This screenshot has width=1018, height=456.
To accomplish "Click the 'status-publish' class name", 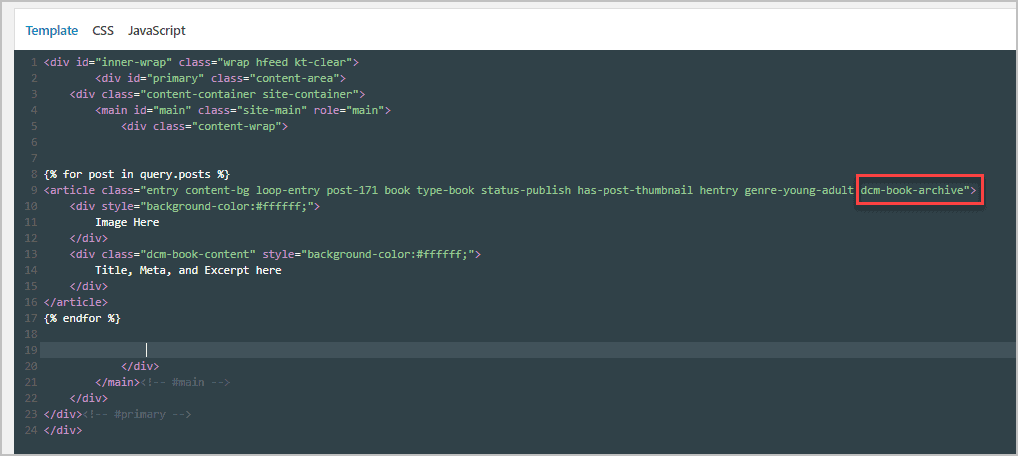I will (x=527, y=190).
